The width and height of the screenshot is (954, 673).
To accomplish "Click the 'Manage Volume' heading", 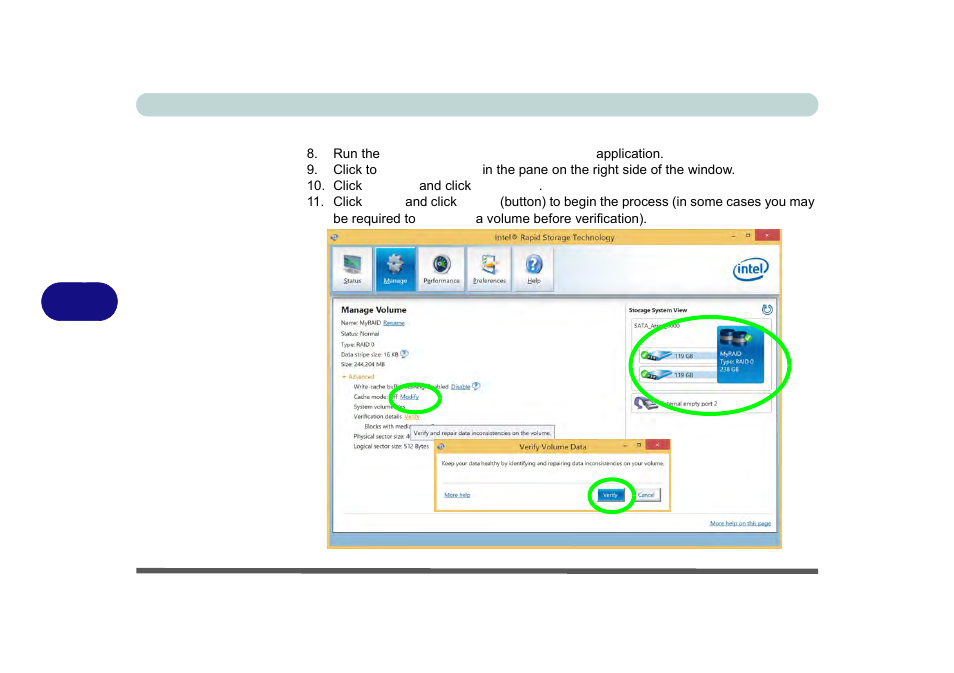I will pyautogui.click(x=374, y=310).
